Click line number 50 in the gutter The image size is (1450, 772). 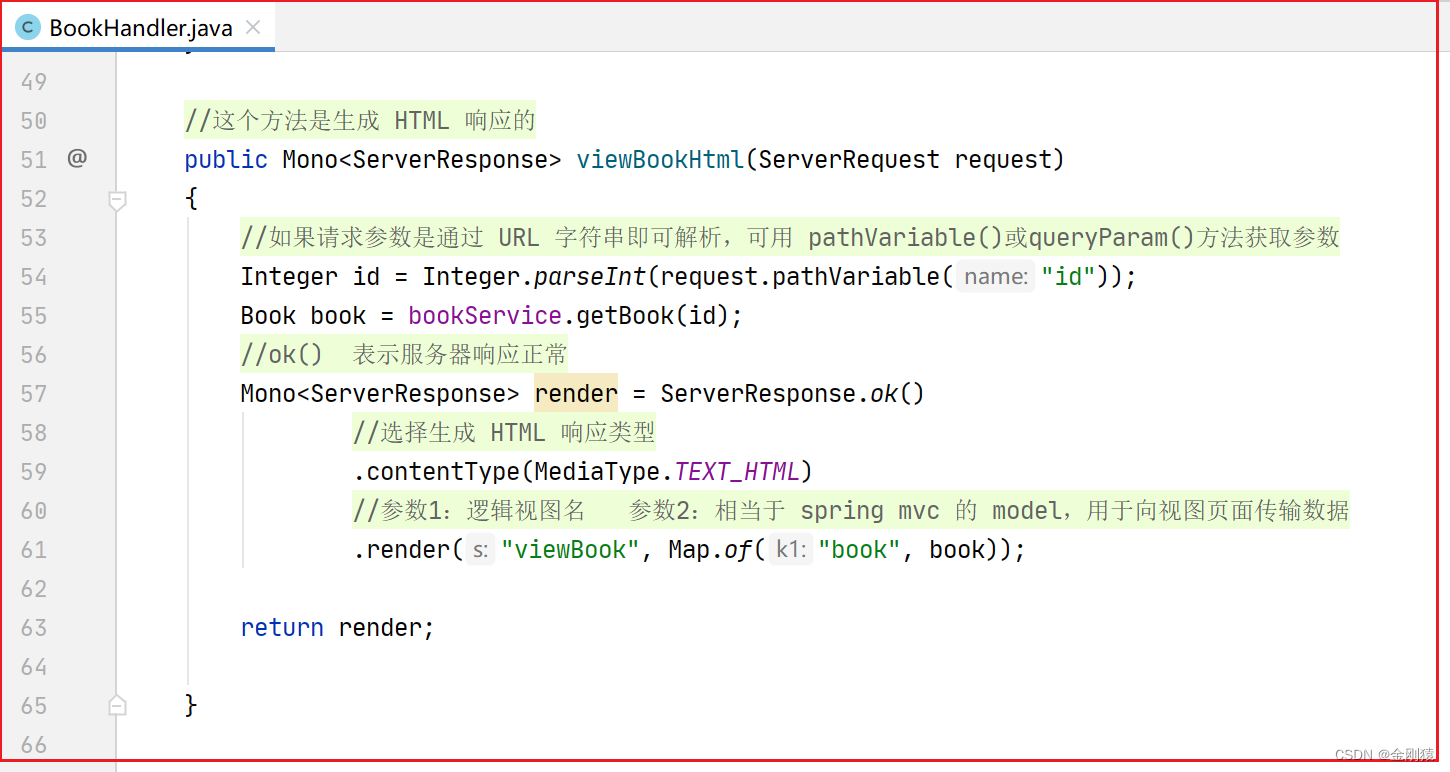coord(34,121)
